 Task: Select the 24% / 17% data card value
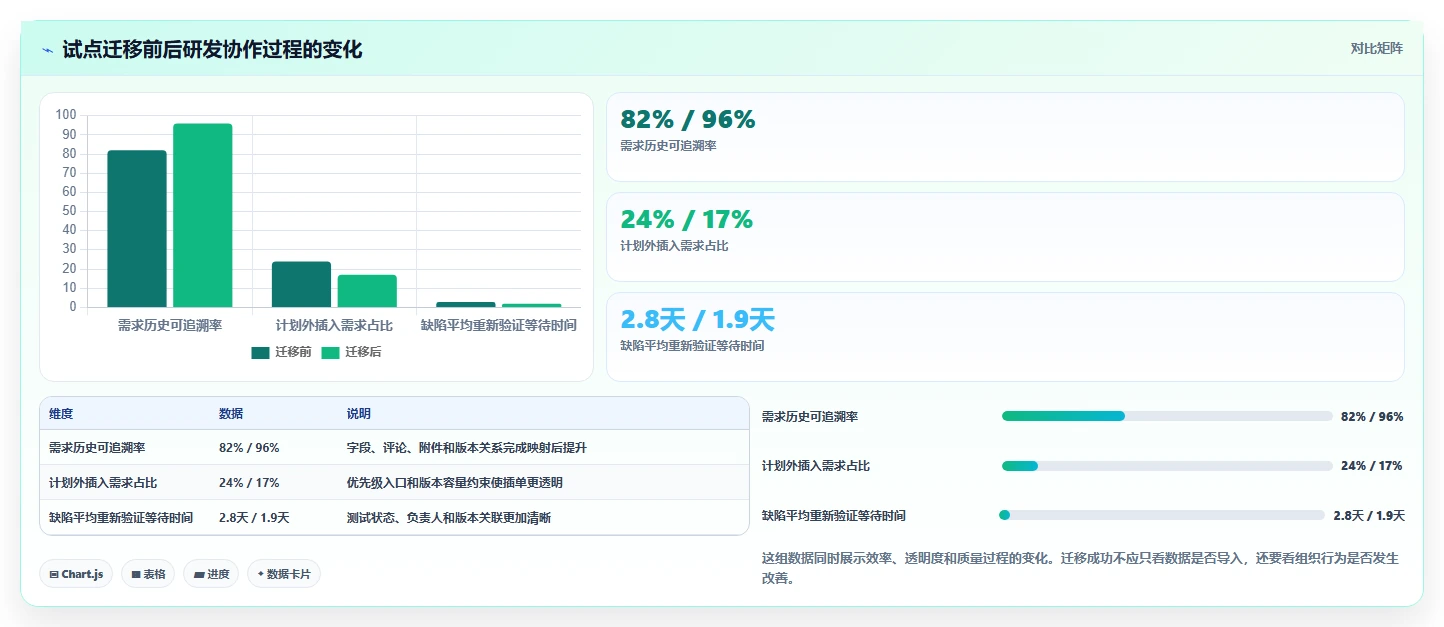pyautogui.click(x=686, y=220)
